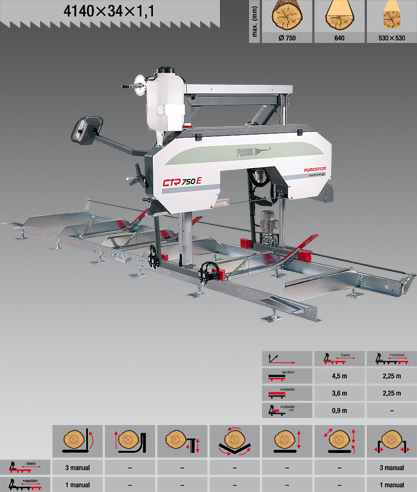
Task: Click the round log Ø 750 icon
Action: (287, 15)
